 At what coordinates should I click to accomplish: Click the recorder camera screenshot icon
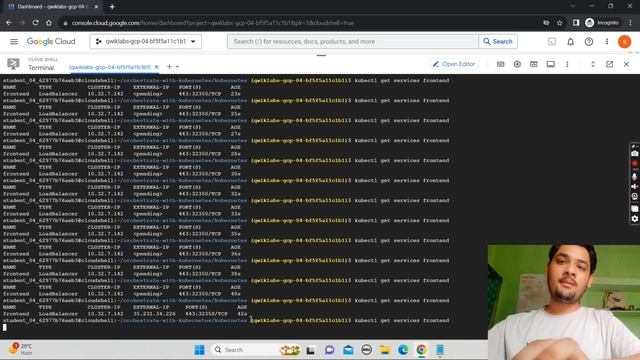(x=634, y=154)
